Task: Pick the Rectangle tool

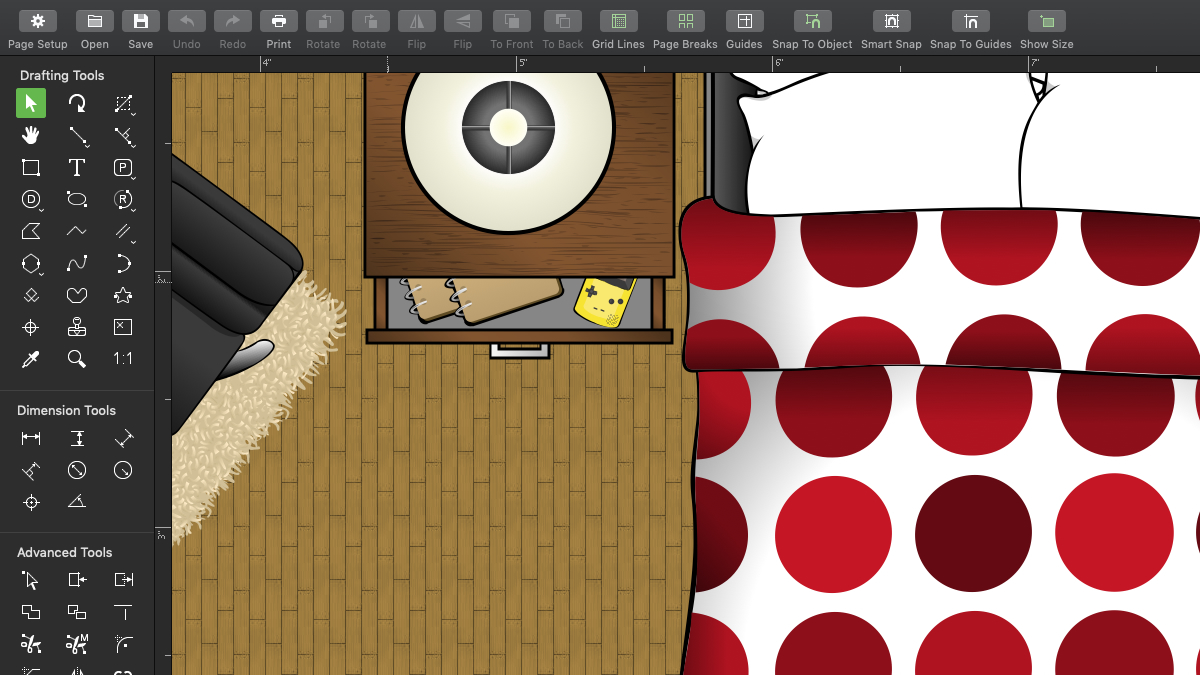Action: (x=31, y=167)
